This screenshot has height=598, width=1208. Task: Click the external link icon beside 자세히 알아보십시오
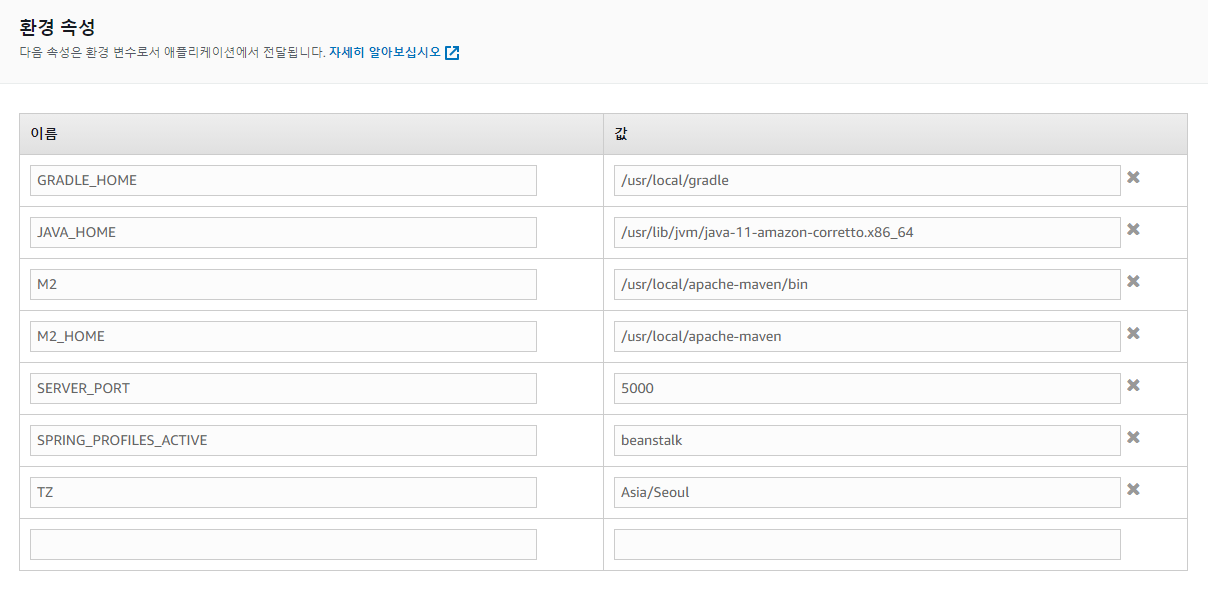pos(452,53)
